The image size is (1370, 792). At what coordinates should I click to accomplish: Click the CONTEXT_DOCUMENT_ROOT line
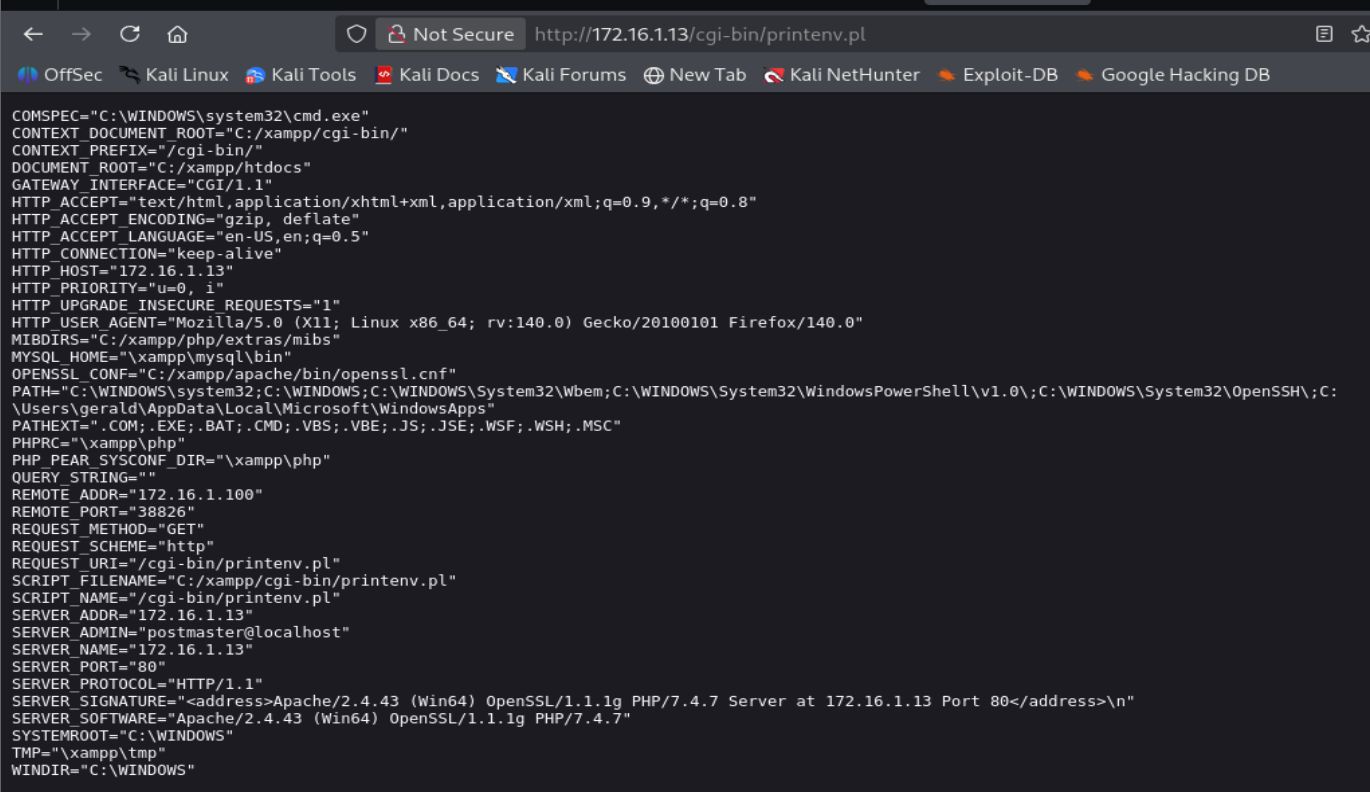pyautogui.click(x=210, y=133)
